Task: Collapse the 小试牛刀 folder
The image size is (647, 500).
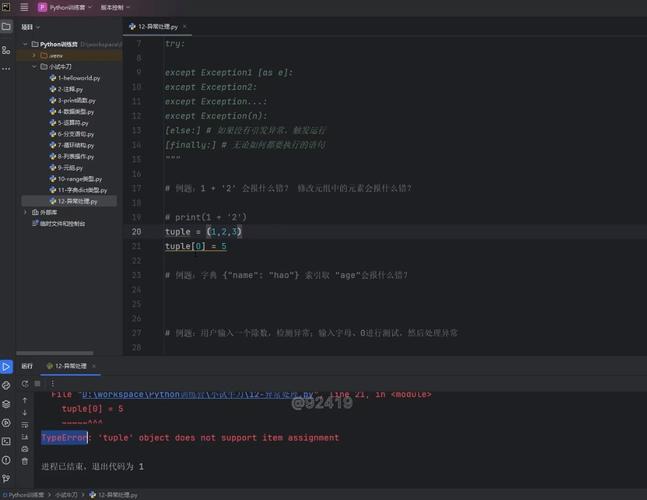Action: 34,66
